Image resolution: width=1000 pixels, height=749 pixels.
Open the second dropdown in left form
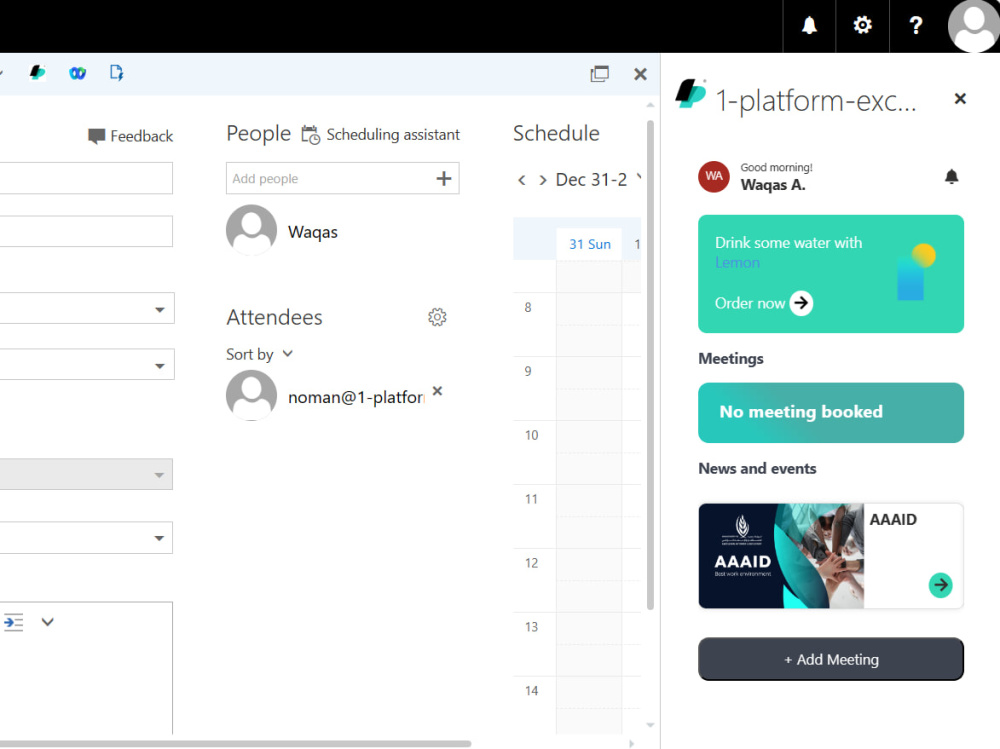[159, 366]
